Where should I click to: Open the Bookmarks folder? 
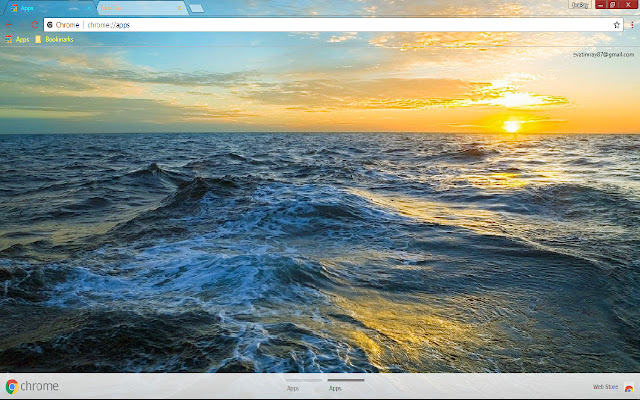coord(55,39)
